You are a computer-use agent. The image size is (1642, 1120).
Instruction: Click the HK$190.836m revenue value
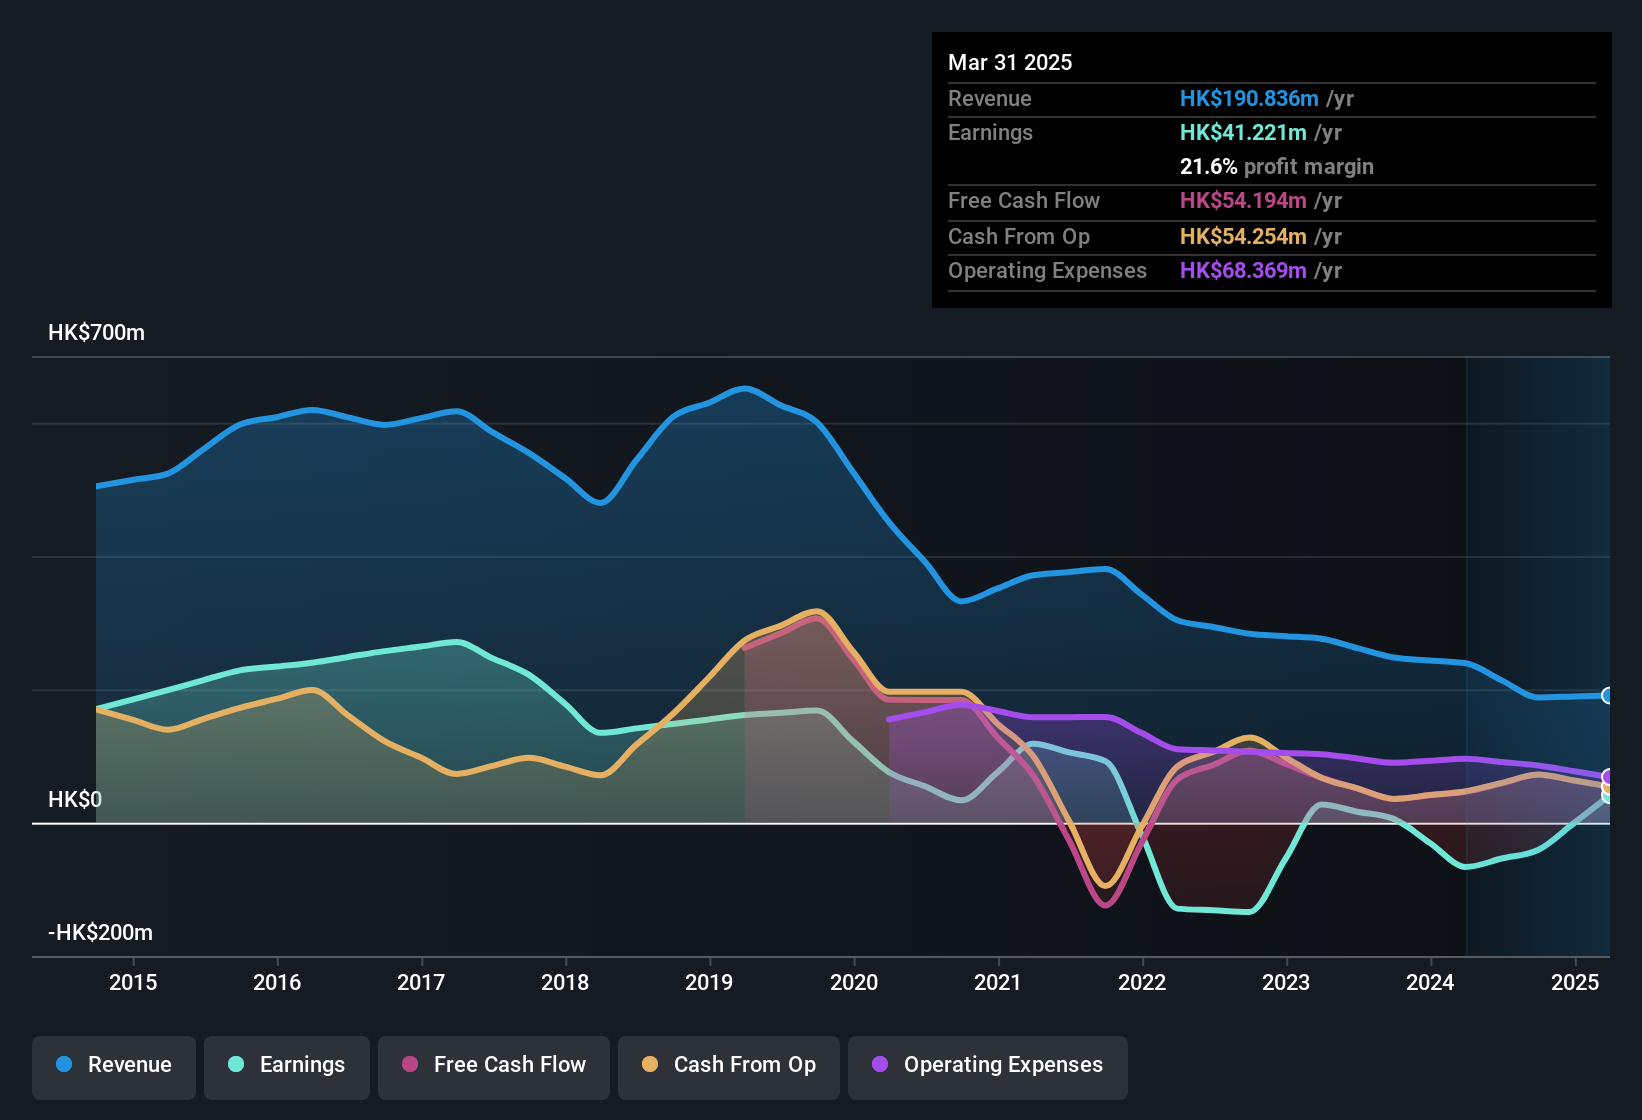tap(1249, 99)
